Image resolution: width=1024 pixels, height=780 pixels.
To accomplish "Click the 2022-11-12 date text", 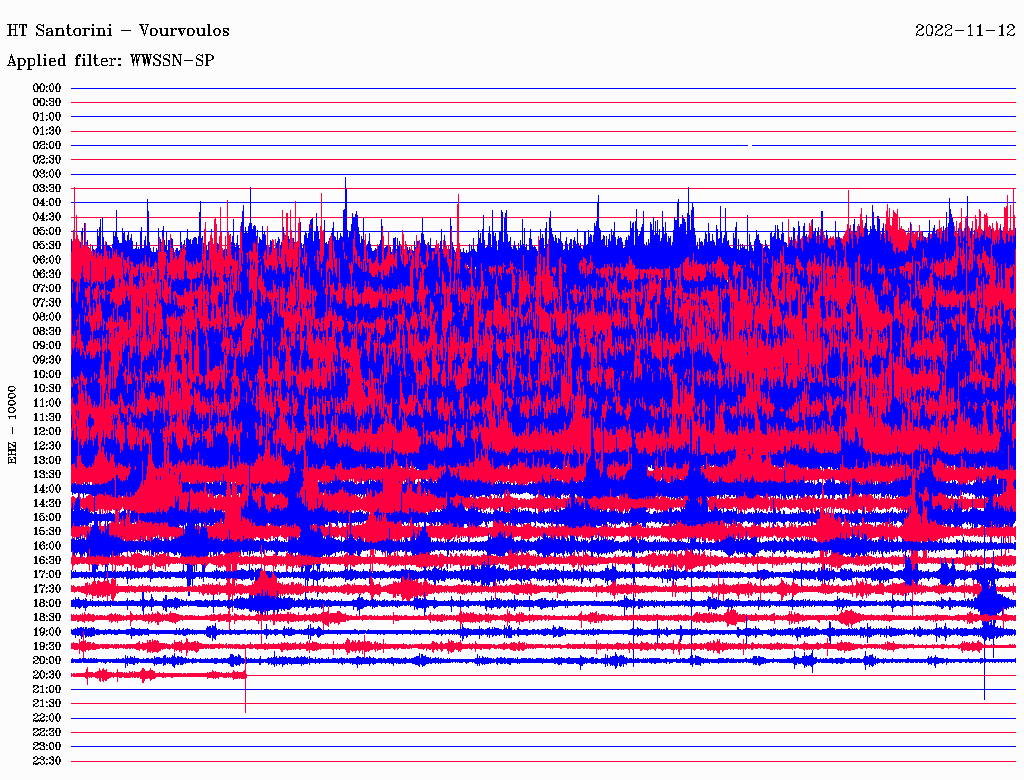I will (x=964, y=31).
